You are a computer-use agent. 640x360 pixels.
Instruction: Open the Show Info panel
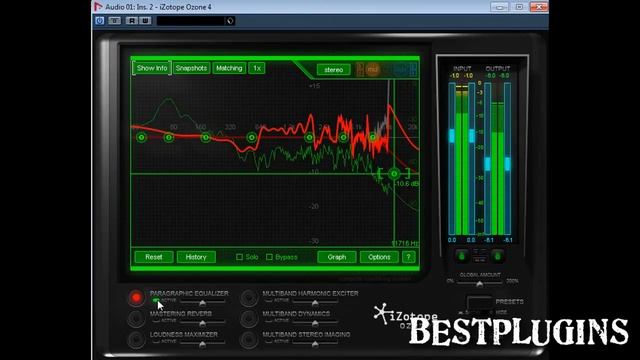click(152, 68)
